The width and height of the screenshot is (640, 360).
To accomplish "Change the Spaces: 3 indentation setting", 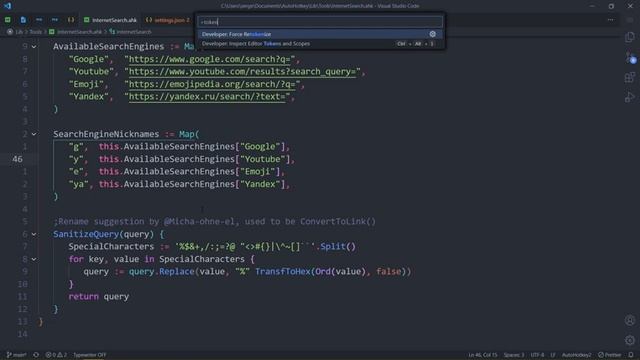I will 513,355.
